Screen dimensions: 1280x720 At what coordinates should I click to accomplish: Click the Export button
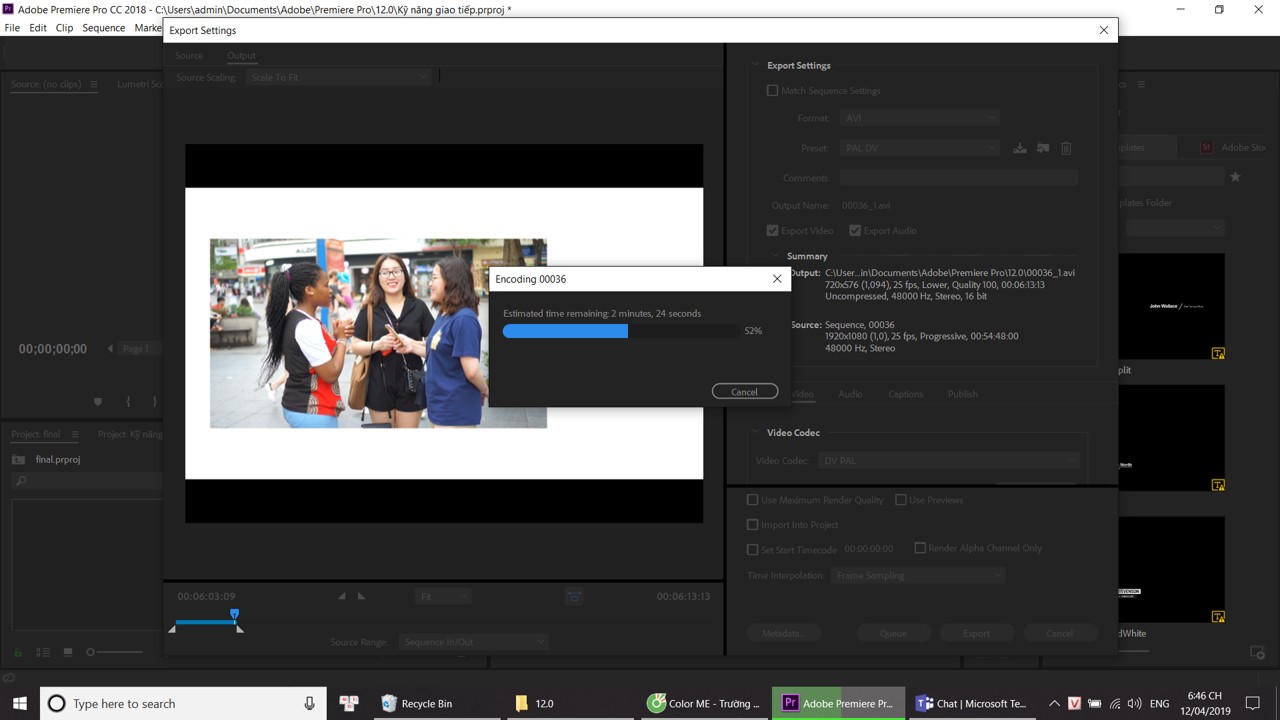[976, 633]
